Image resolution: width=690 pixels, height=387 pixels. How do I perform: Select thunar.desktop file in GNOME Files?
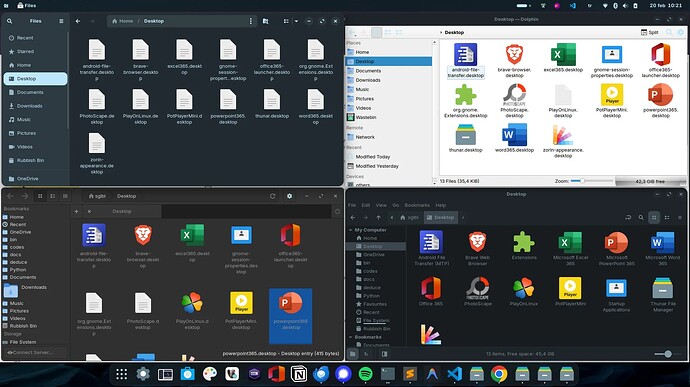coord(272,104)
